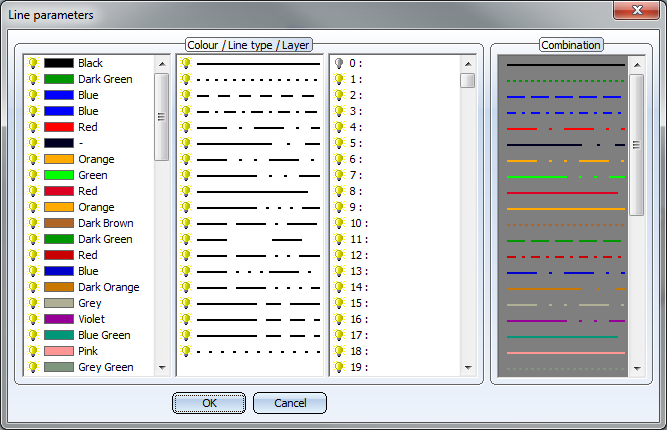This screenshot has height=430, width=667.
Task: Select the layer label "0 :"
Action: click(x=356, y=63)
